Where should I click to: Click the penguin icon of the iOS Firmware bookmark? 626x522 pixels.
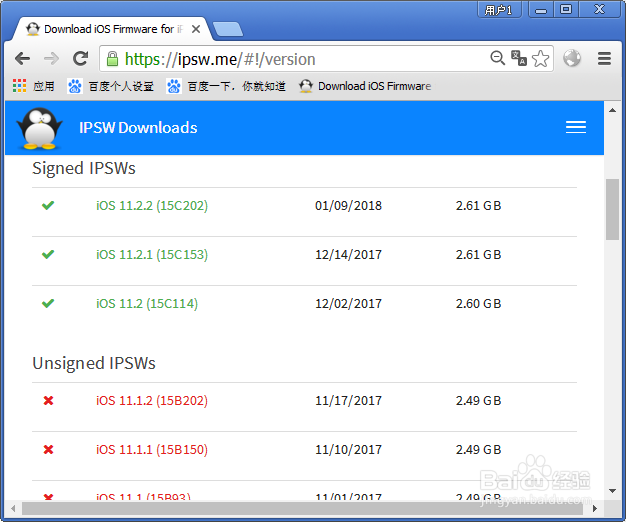[x=306, y=86]
